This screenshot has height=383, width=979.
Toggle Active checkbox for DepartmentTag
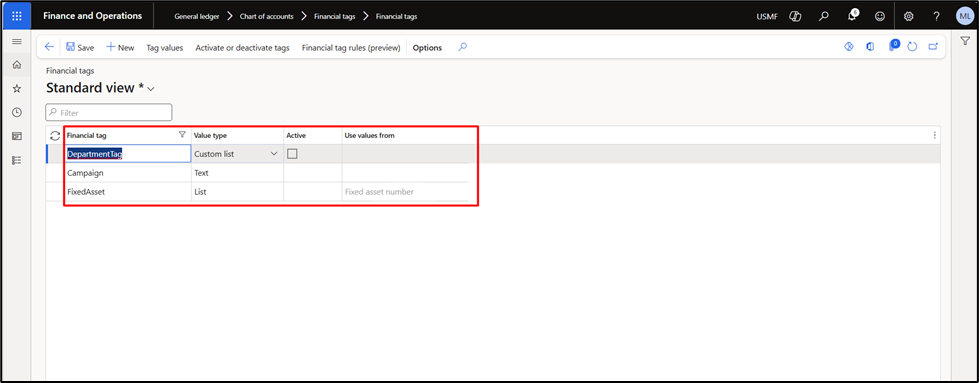[292, 154]
